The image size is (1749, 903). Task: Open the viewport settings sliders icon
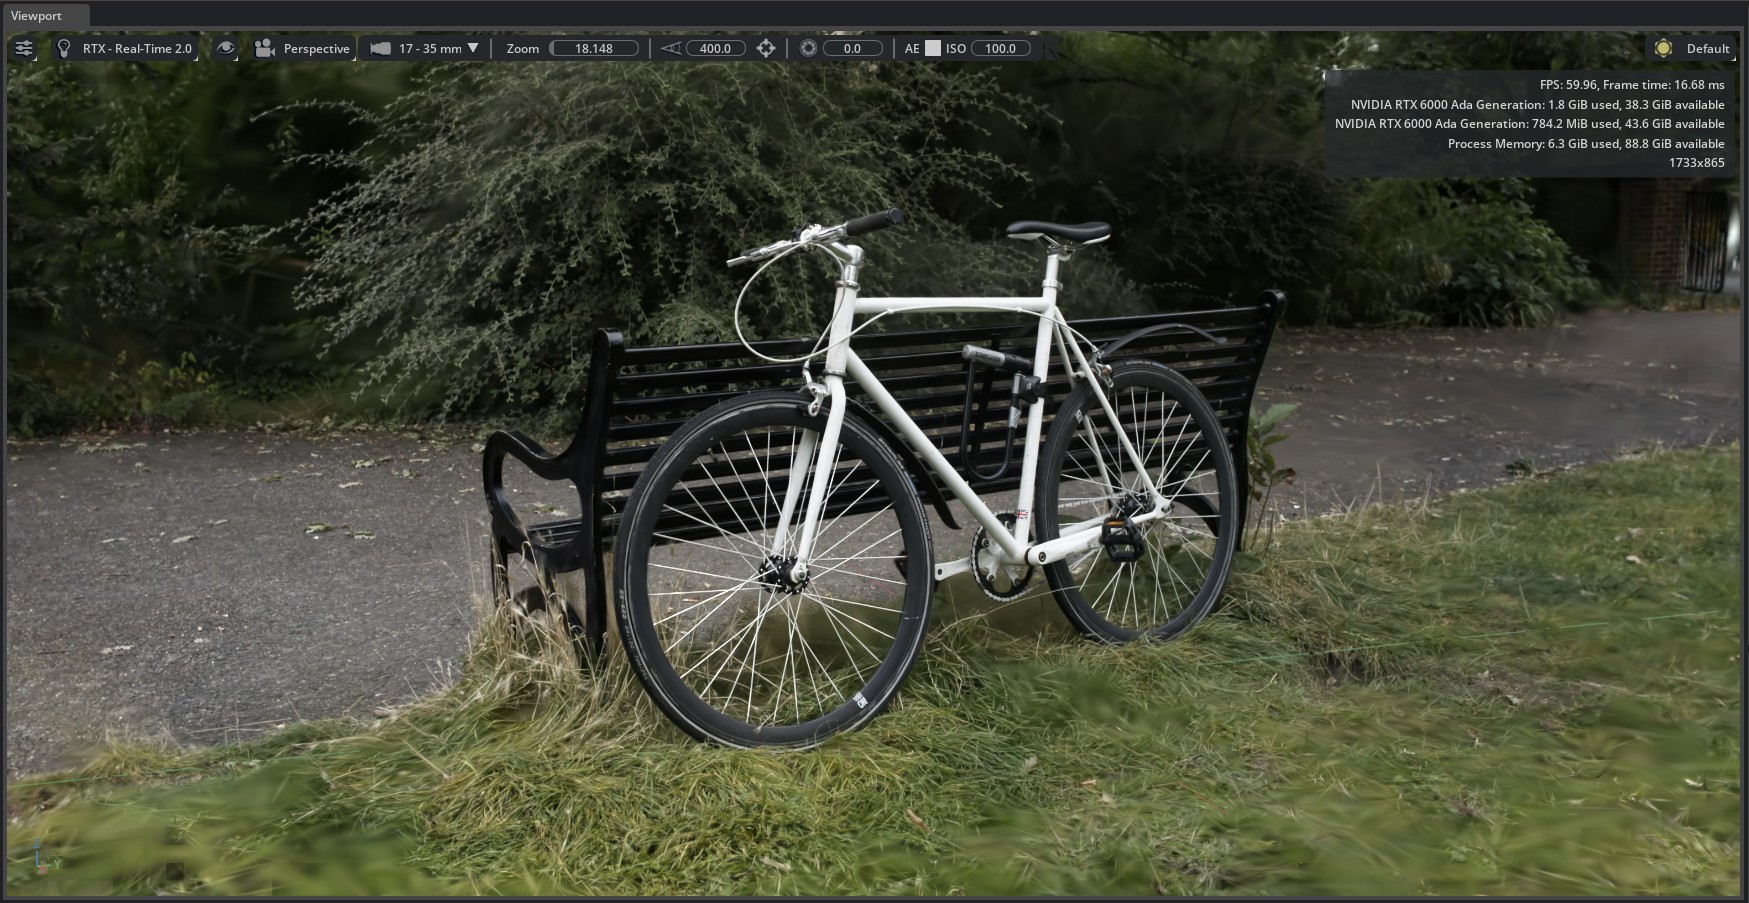(x=24, y=48)
